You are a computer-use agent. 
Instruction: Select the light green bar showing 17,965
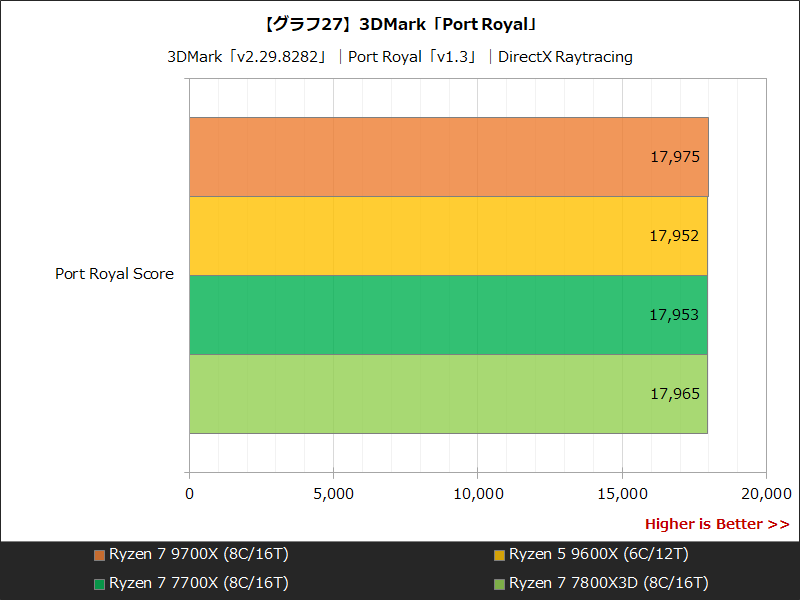pyautogui.click(x=448, y=394)
